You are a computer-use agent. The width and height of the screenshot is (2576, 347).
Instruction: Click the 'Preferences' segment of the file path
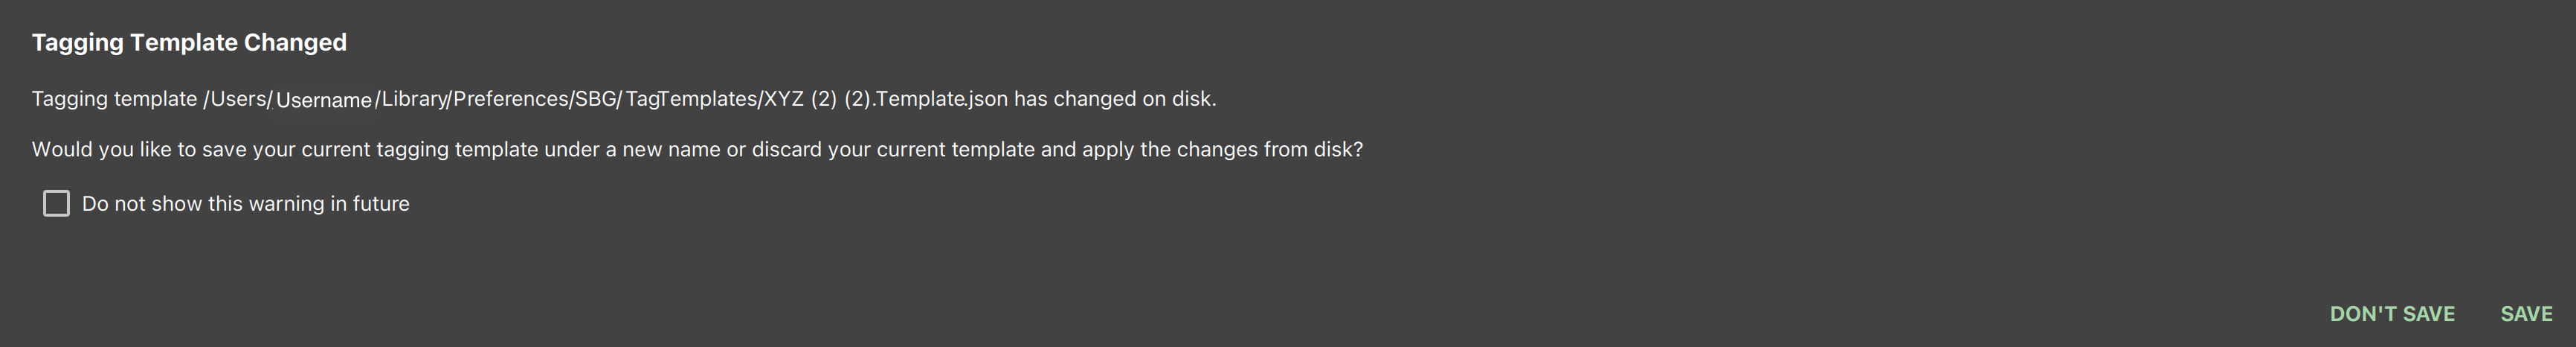click(511, 99)
